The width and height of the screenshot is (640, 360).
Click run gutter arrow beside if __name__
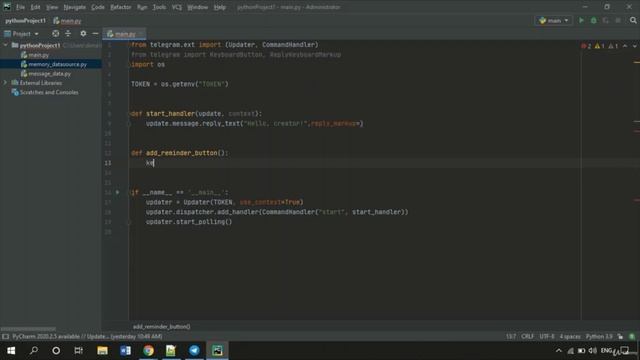[x=118, y=192]
